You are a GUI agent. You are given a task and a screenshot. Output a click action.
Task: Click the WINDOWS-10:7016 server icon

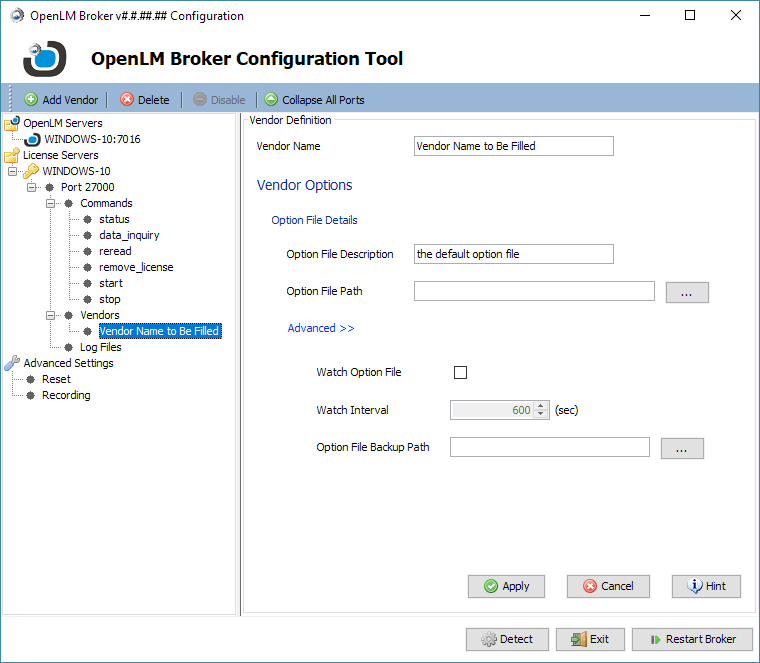click(32, 139)
